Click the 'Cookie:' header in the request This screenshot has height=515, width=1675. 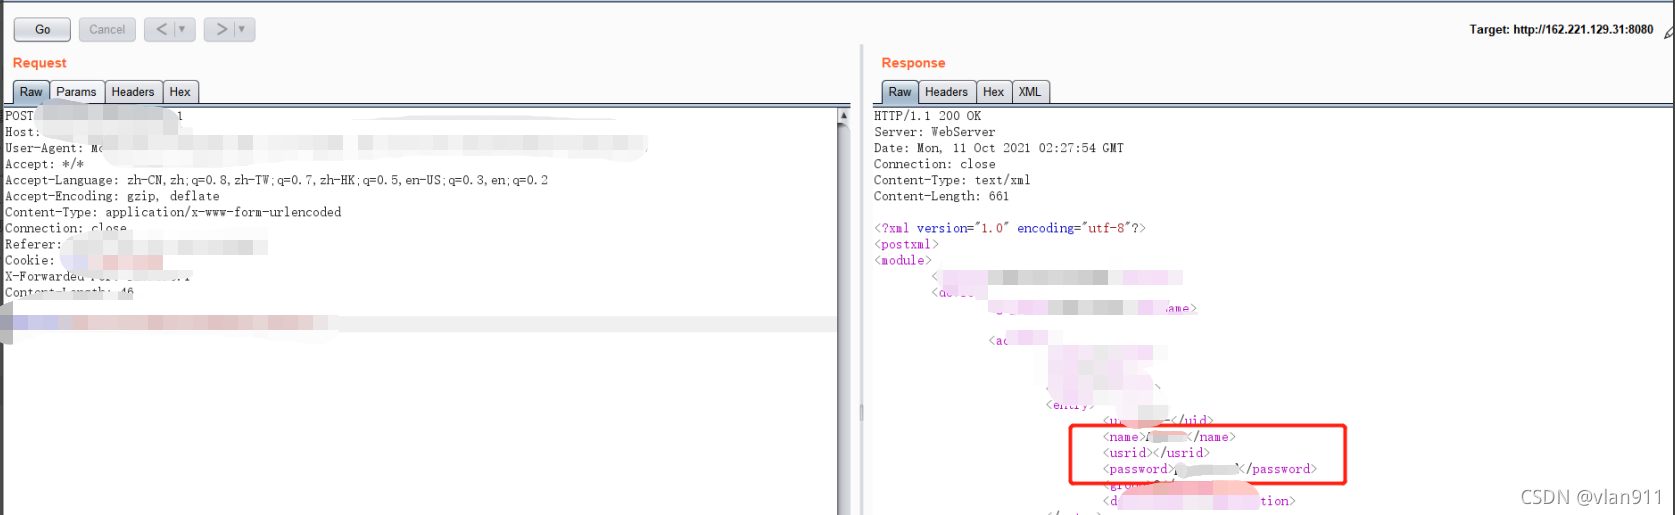pos(84,260)
